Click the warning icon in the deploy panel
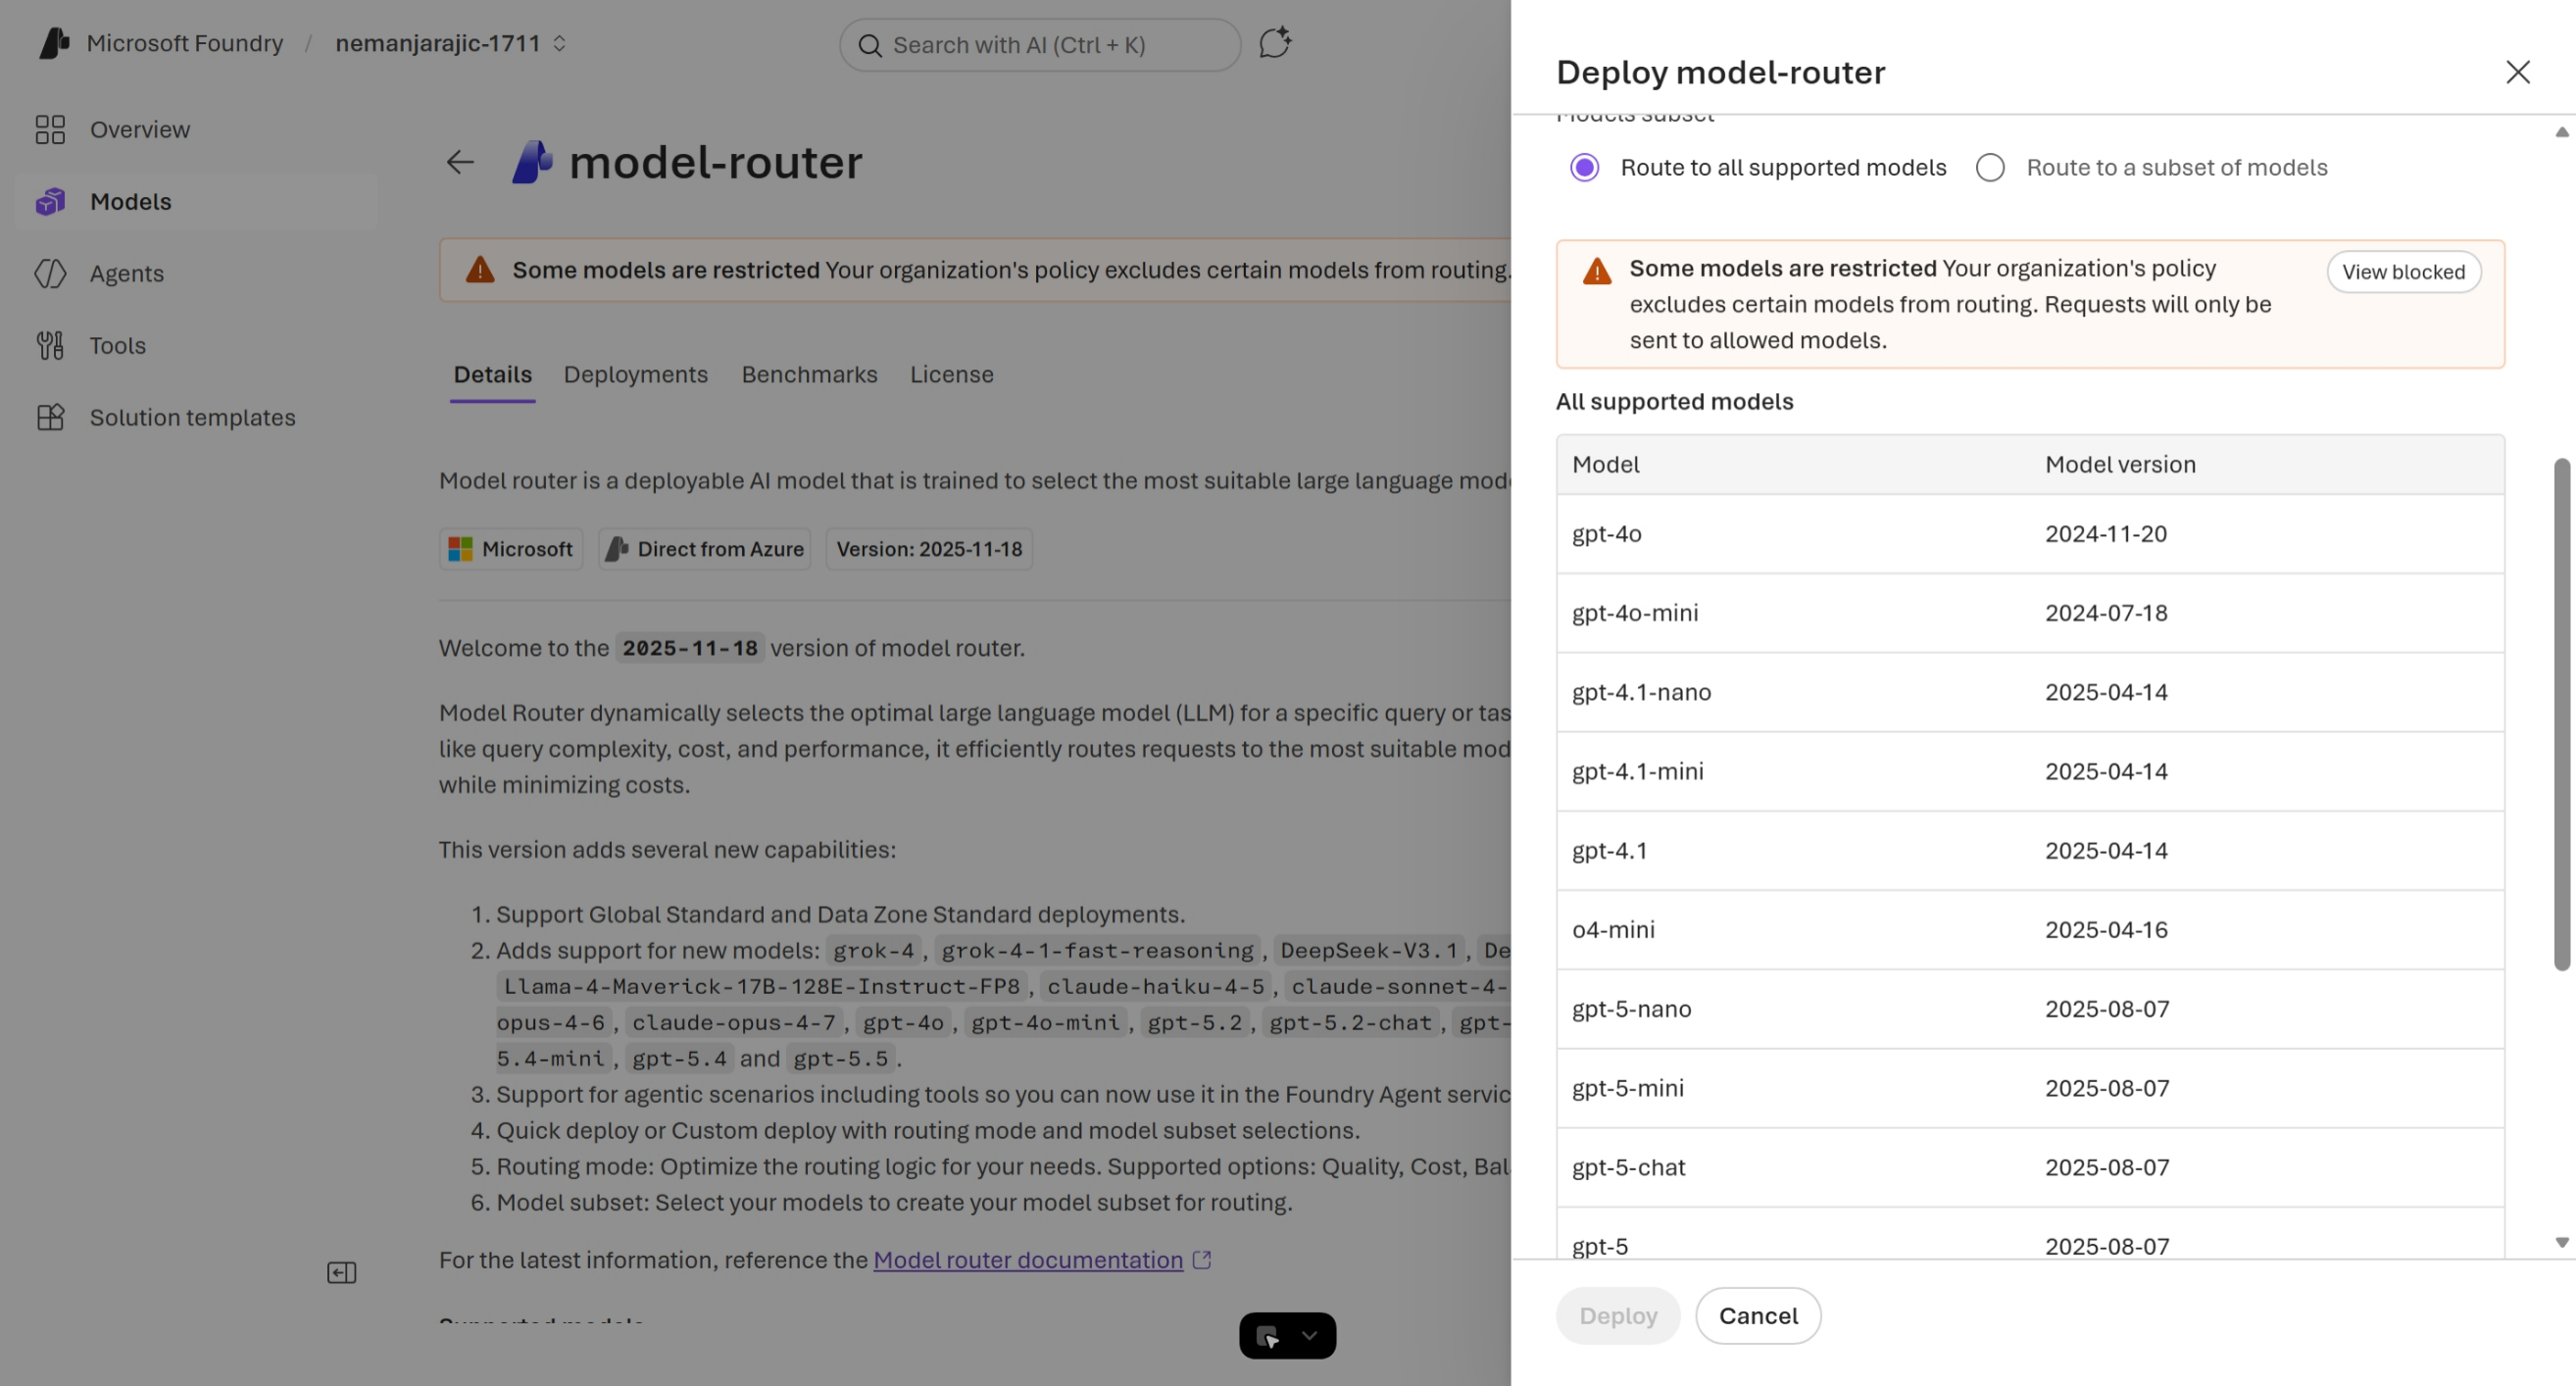 coord(1597,271)
